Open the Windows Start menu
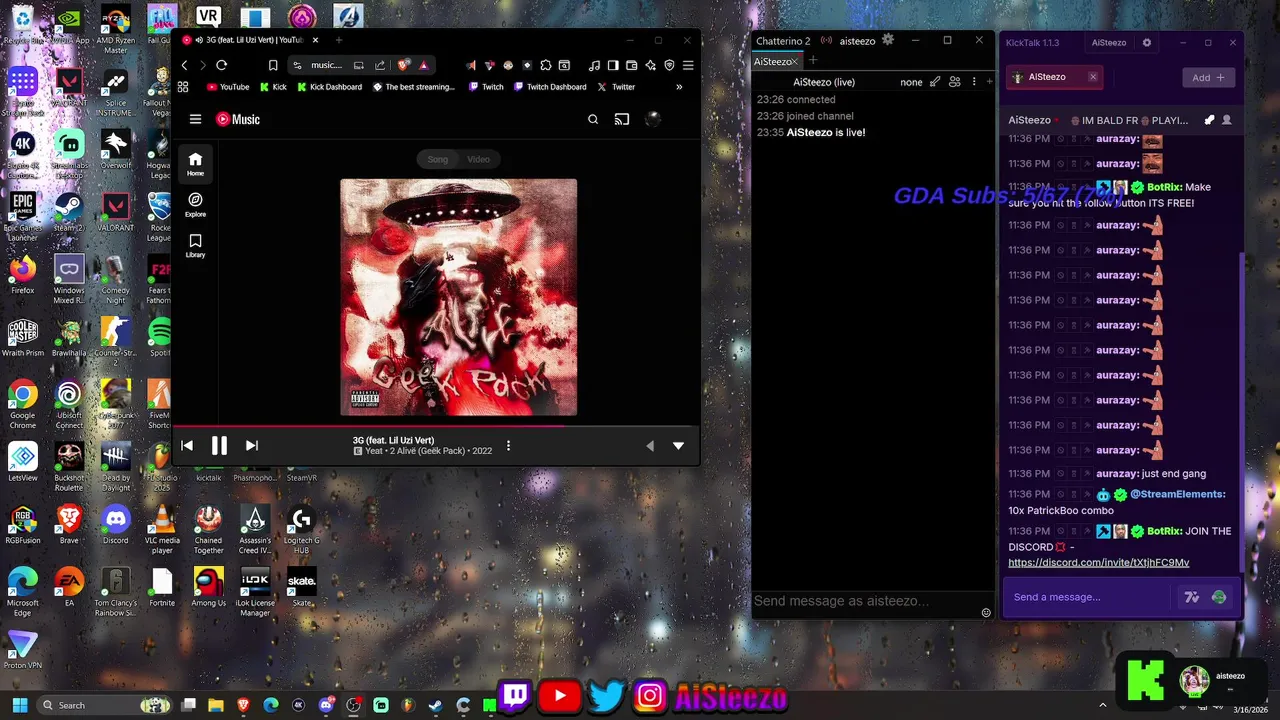1280x720 pixels. 19,705
